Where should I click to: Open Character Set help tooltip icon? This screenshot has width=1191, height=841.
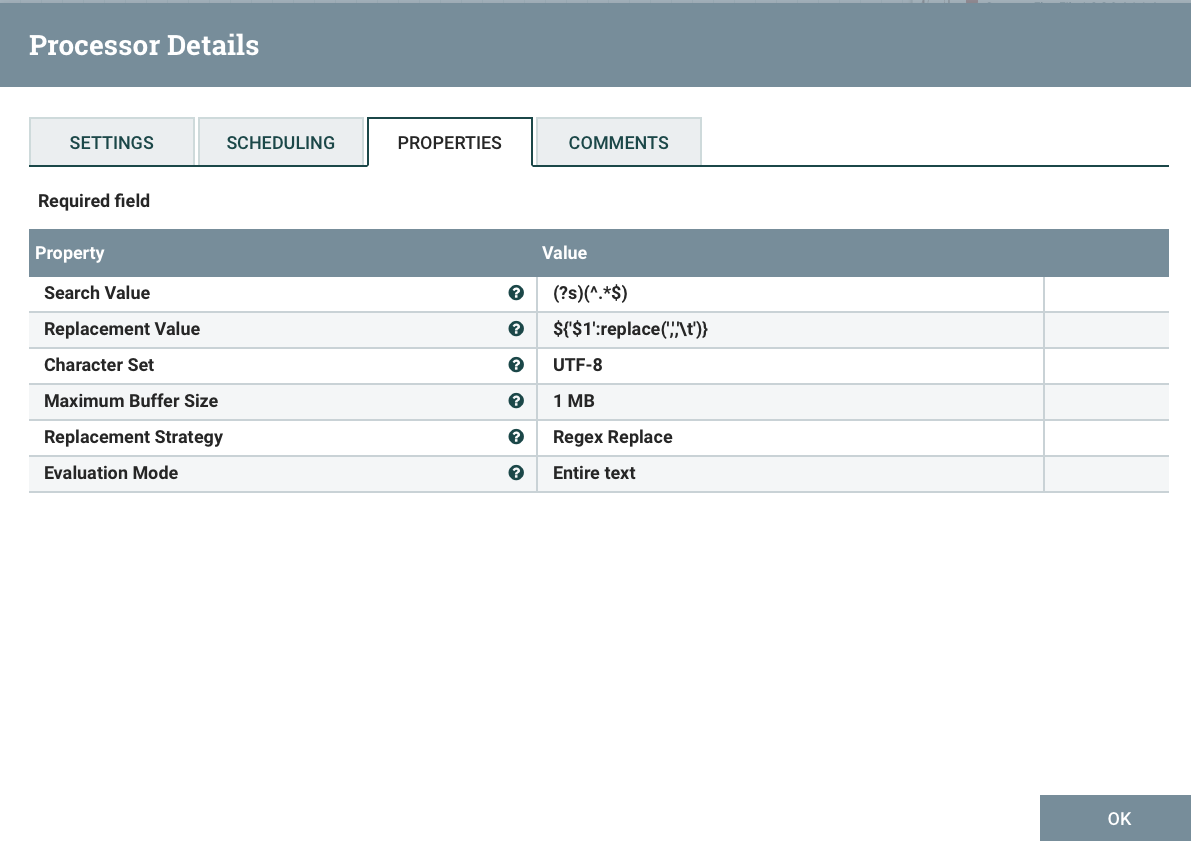pyautogui.click(x=516, y=365)
